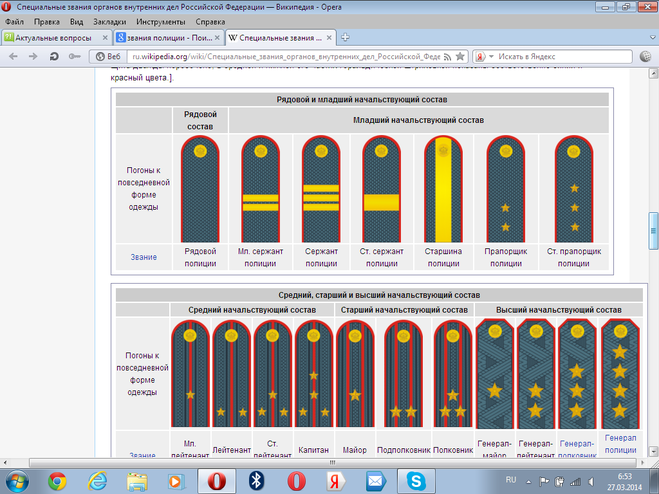Click the browser Back arrow button
Viewport: 659px width, 494px height.
click(x=11, y=57)
